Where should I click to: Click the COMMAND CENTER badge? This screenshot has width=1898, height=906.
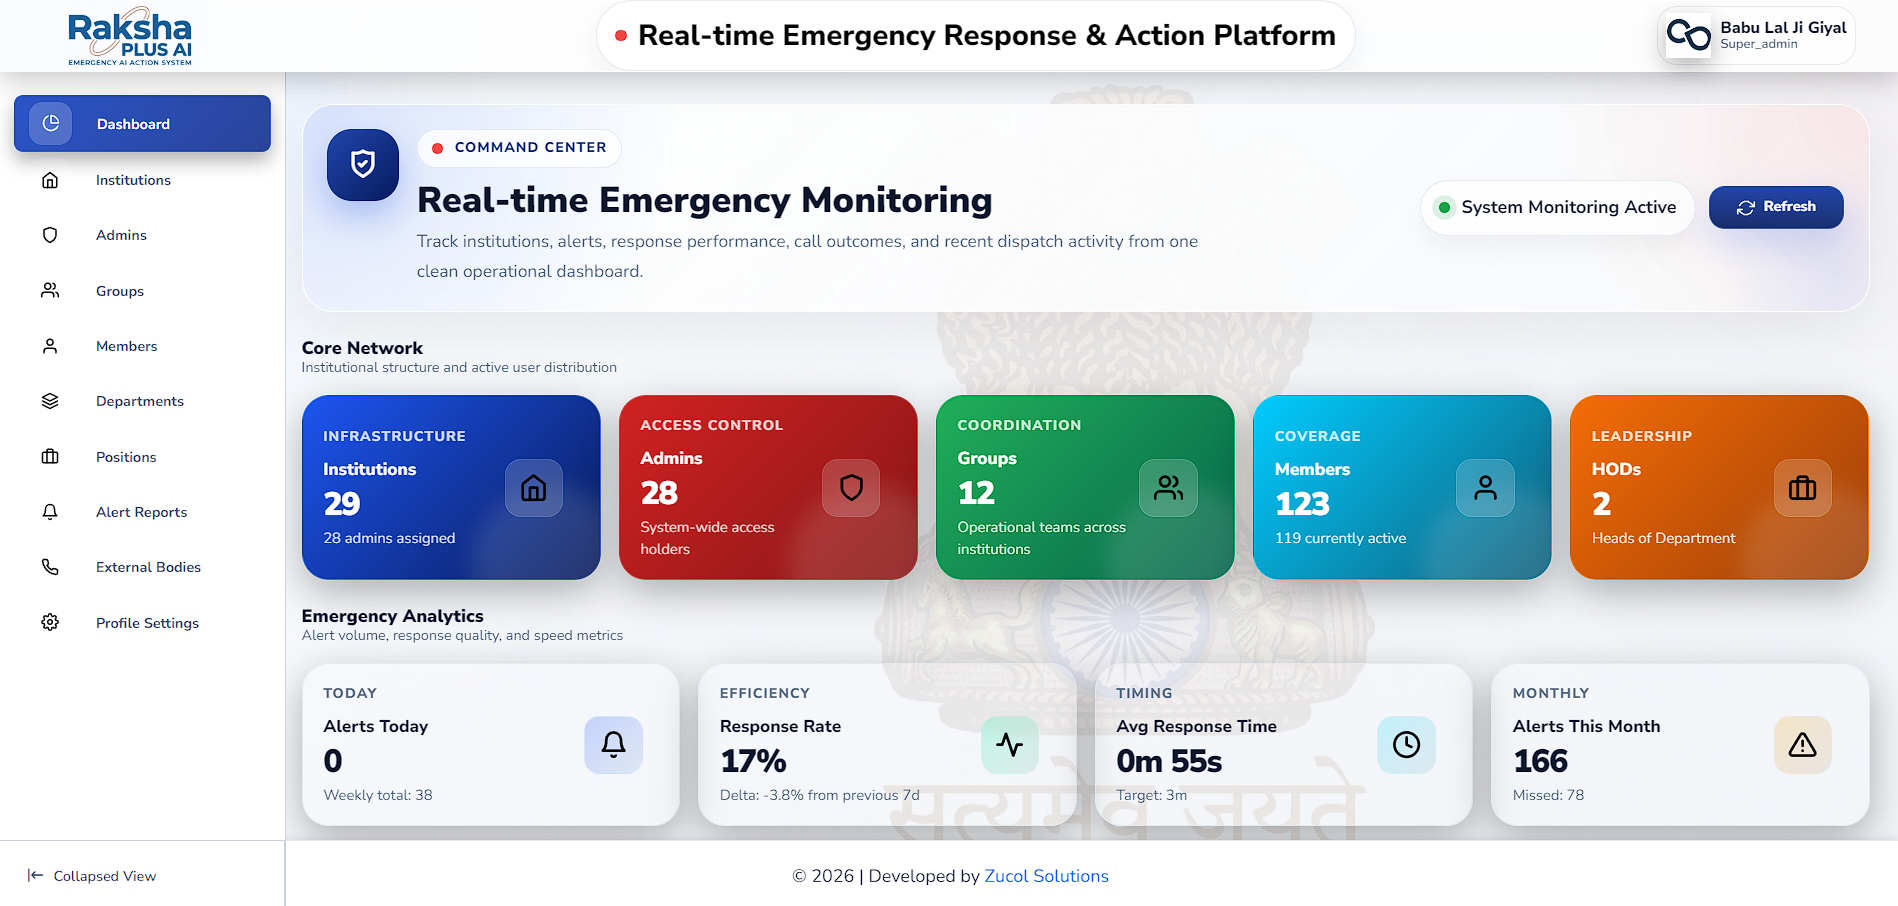[519, 148]
